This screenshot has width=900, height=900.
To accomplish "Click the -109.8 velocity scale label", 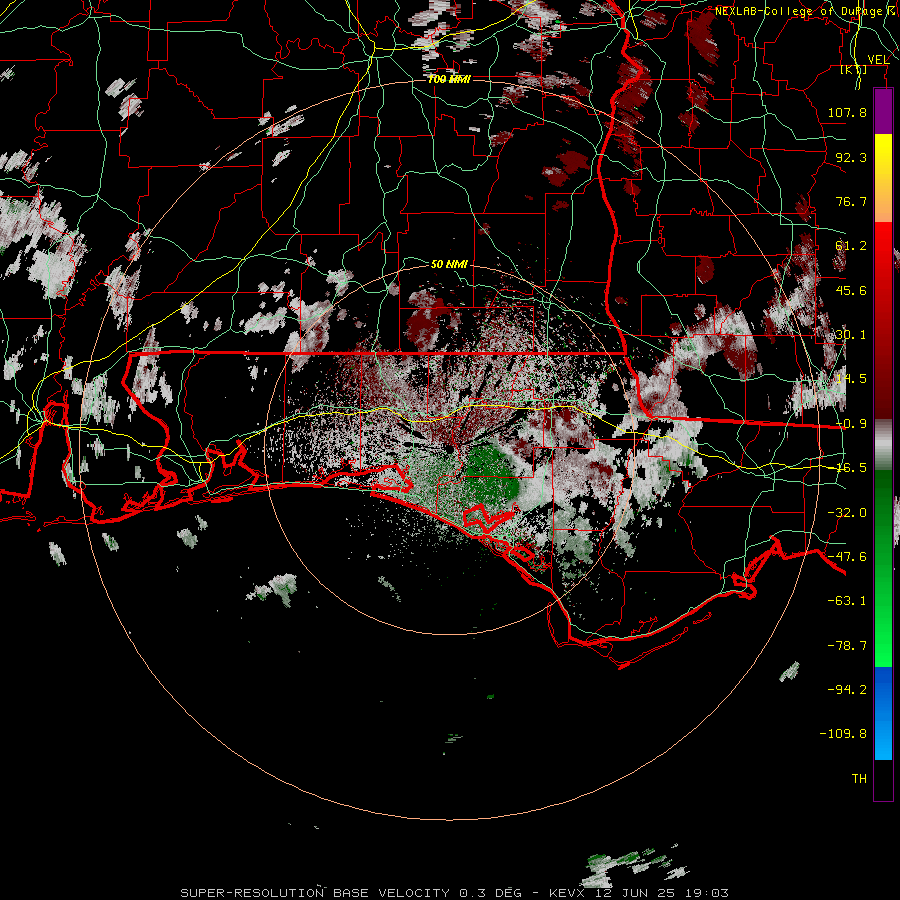I will pyautogui.click(x=843, y=734).
